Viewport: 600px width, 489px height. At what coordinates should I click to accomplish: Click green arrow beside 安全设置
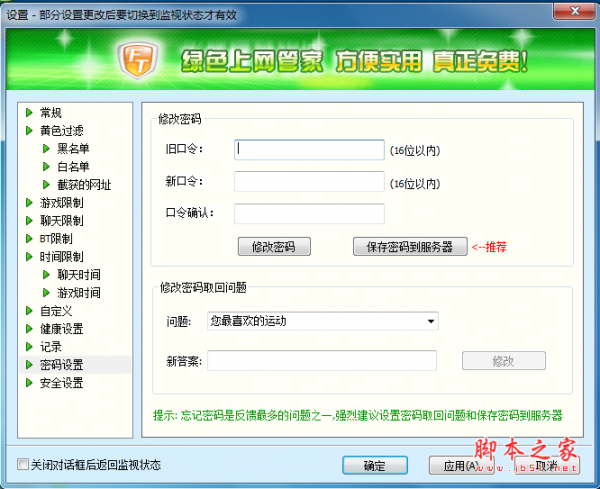point(29,383)
